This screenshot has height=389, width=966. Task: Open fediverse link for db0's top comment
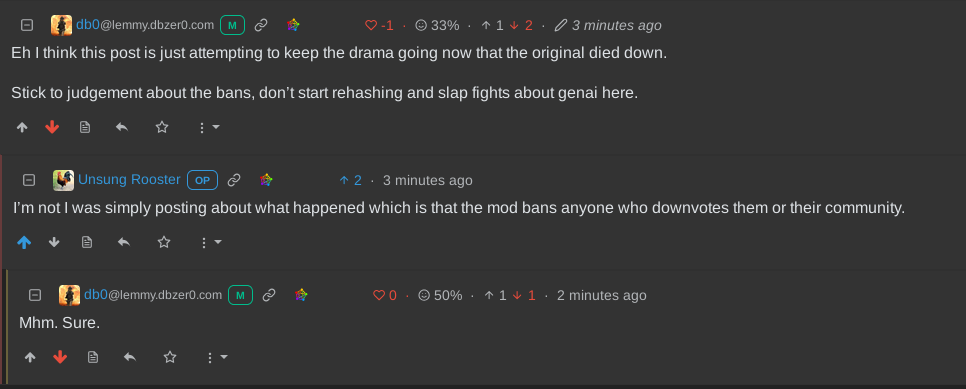[x=293, y=25]
